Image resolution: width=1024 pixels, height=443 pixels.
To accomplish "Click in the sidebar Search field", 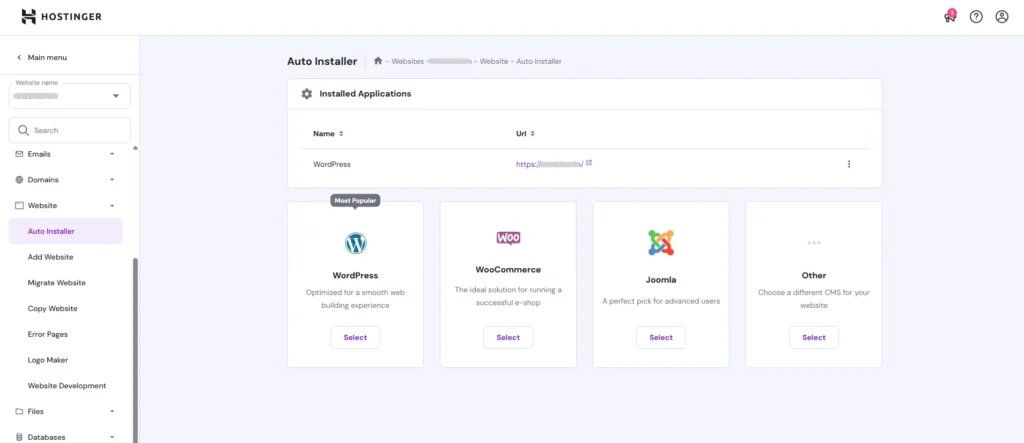I will tap(69, 130).
